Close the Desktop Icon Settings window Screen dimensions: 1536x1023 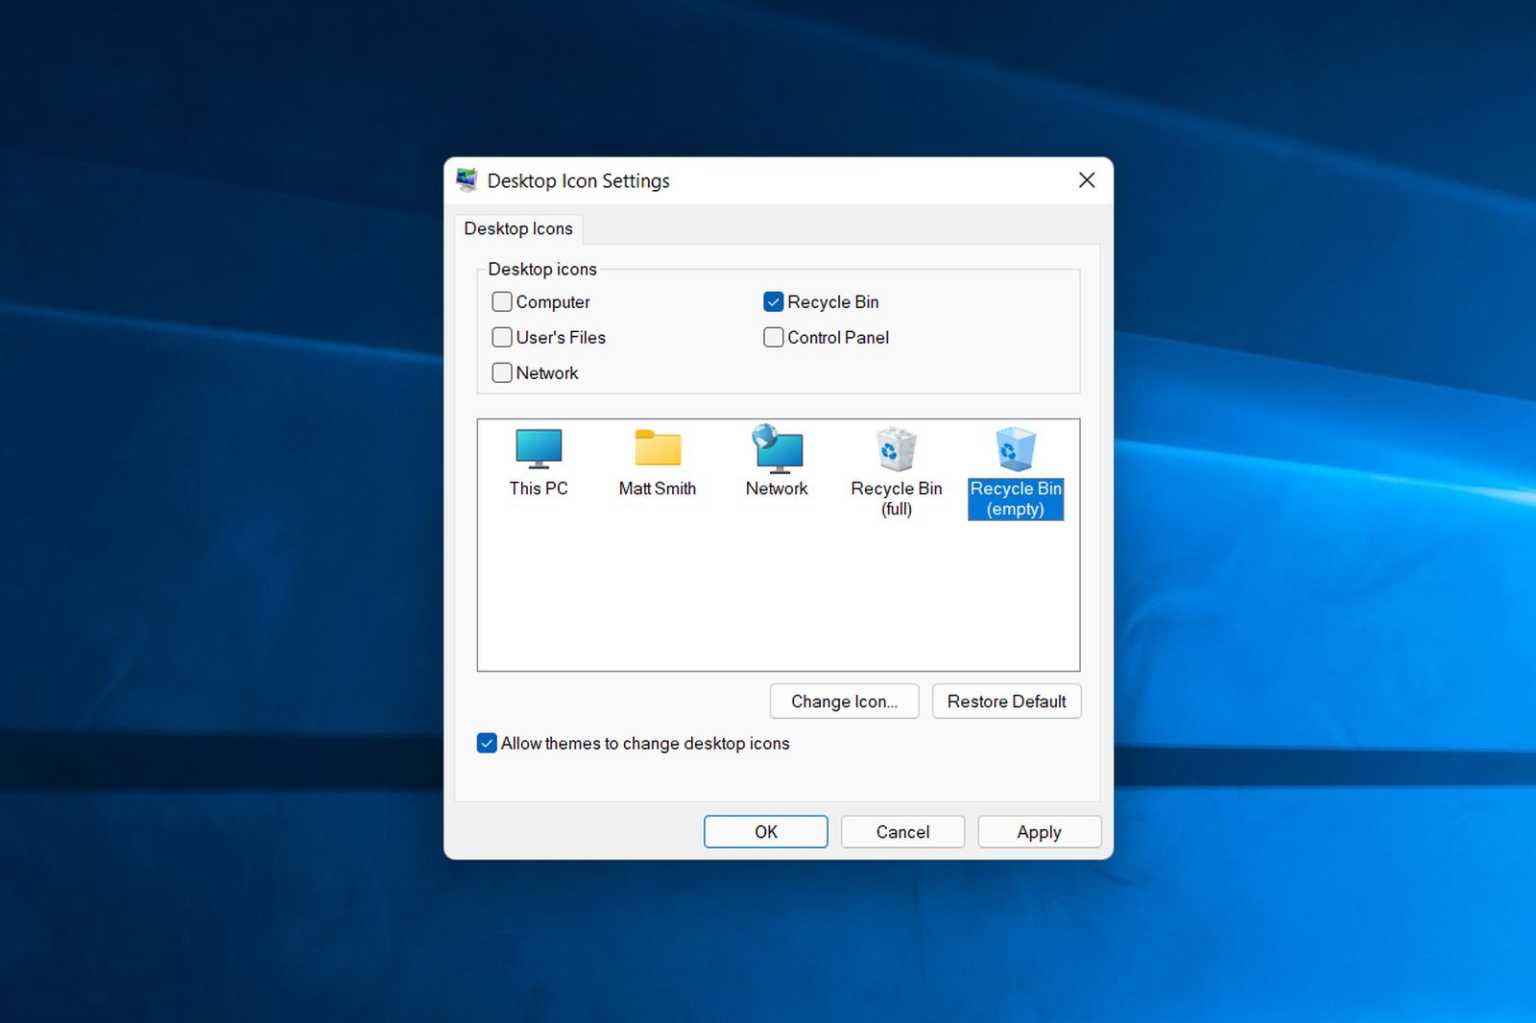[1087, 180]
